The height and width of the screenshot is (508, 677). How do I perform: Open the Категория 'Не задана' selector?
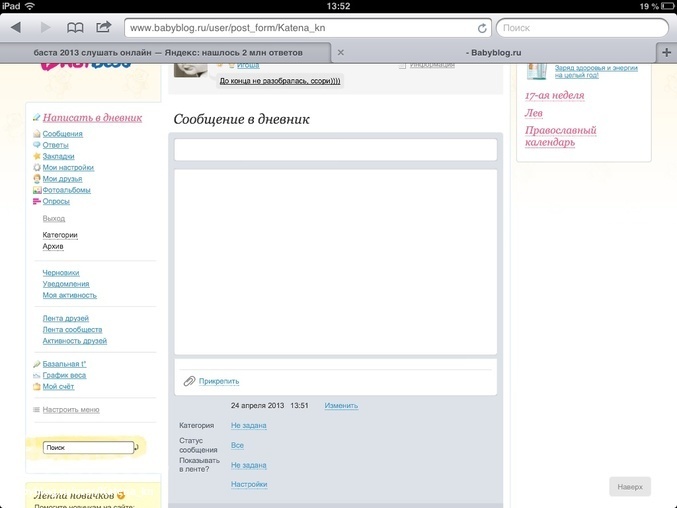point(248,425)
